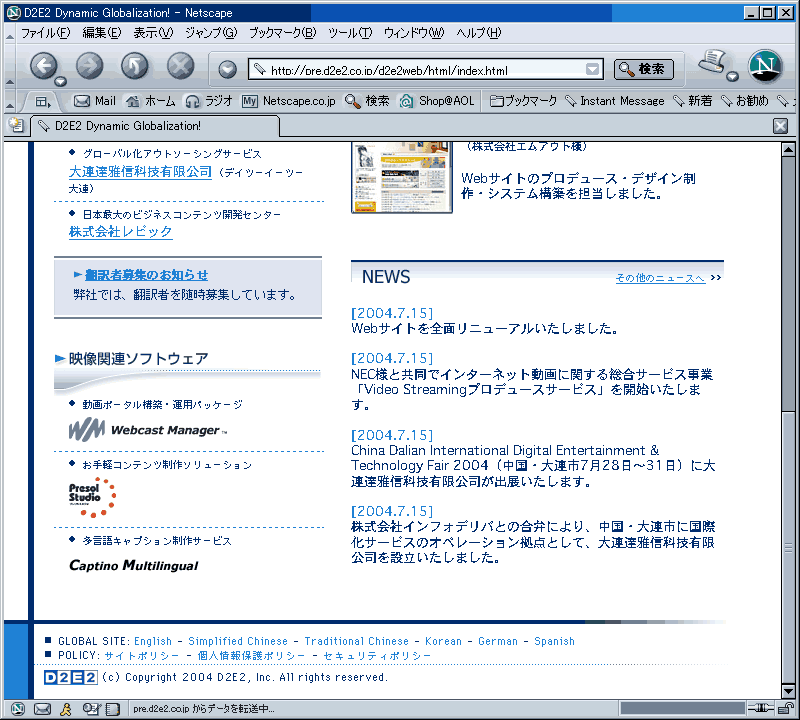
Task: Click the AIM buddy icon in status bar
Action: pos(66,709)
